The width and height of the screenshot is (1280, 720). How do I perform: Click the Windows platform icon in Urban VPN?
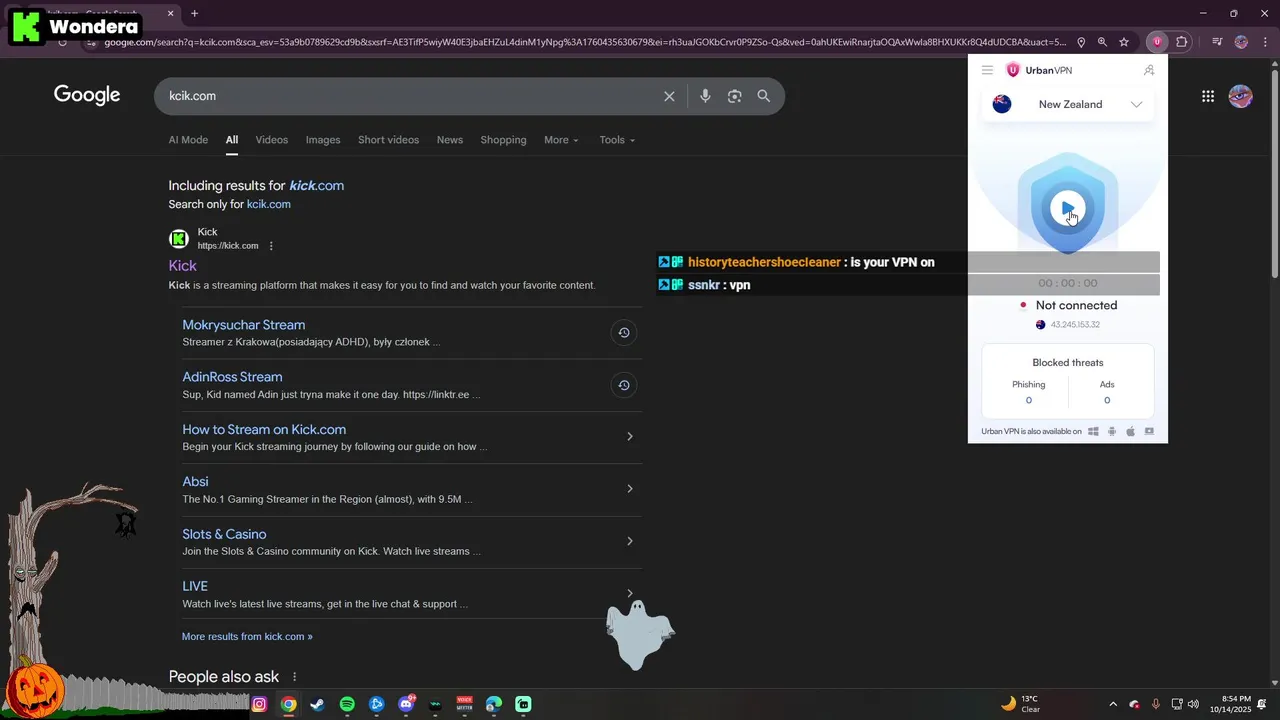(1093, 432)
